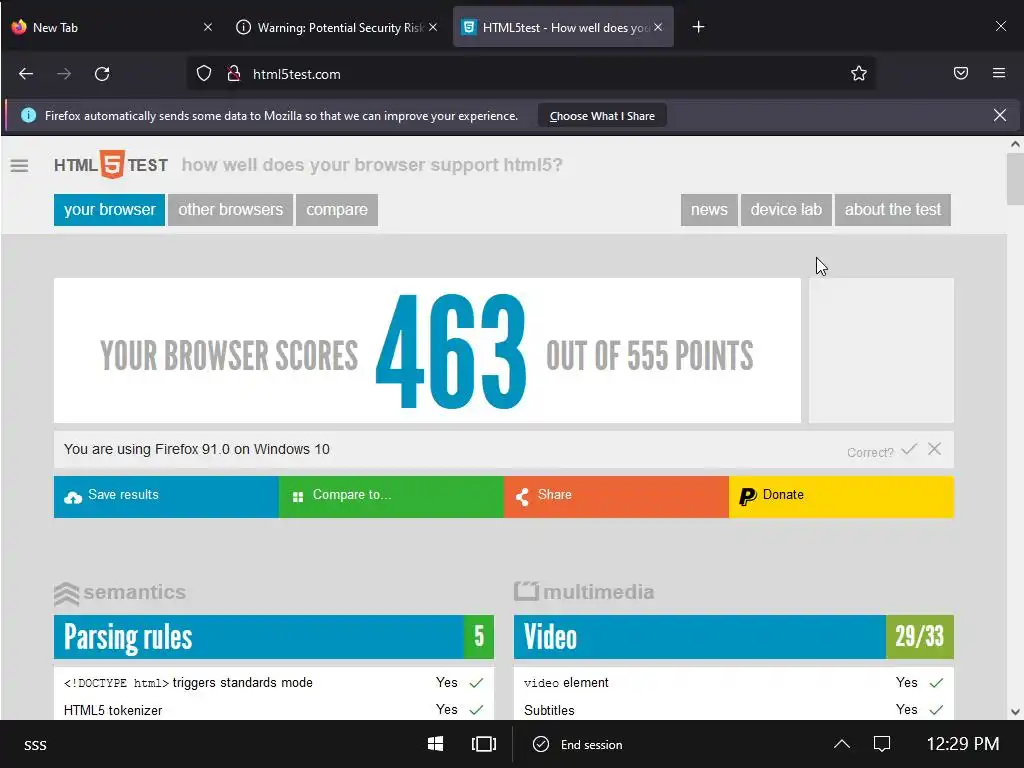Image resolution: width=1024 pixels, height=768 pixels.
Task: Click the Parsing rules section header
Action: pos(274,637)
